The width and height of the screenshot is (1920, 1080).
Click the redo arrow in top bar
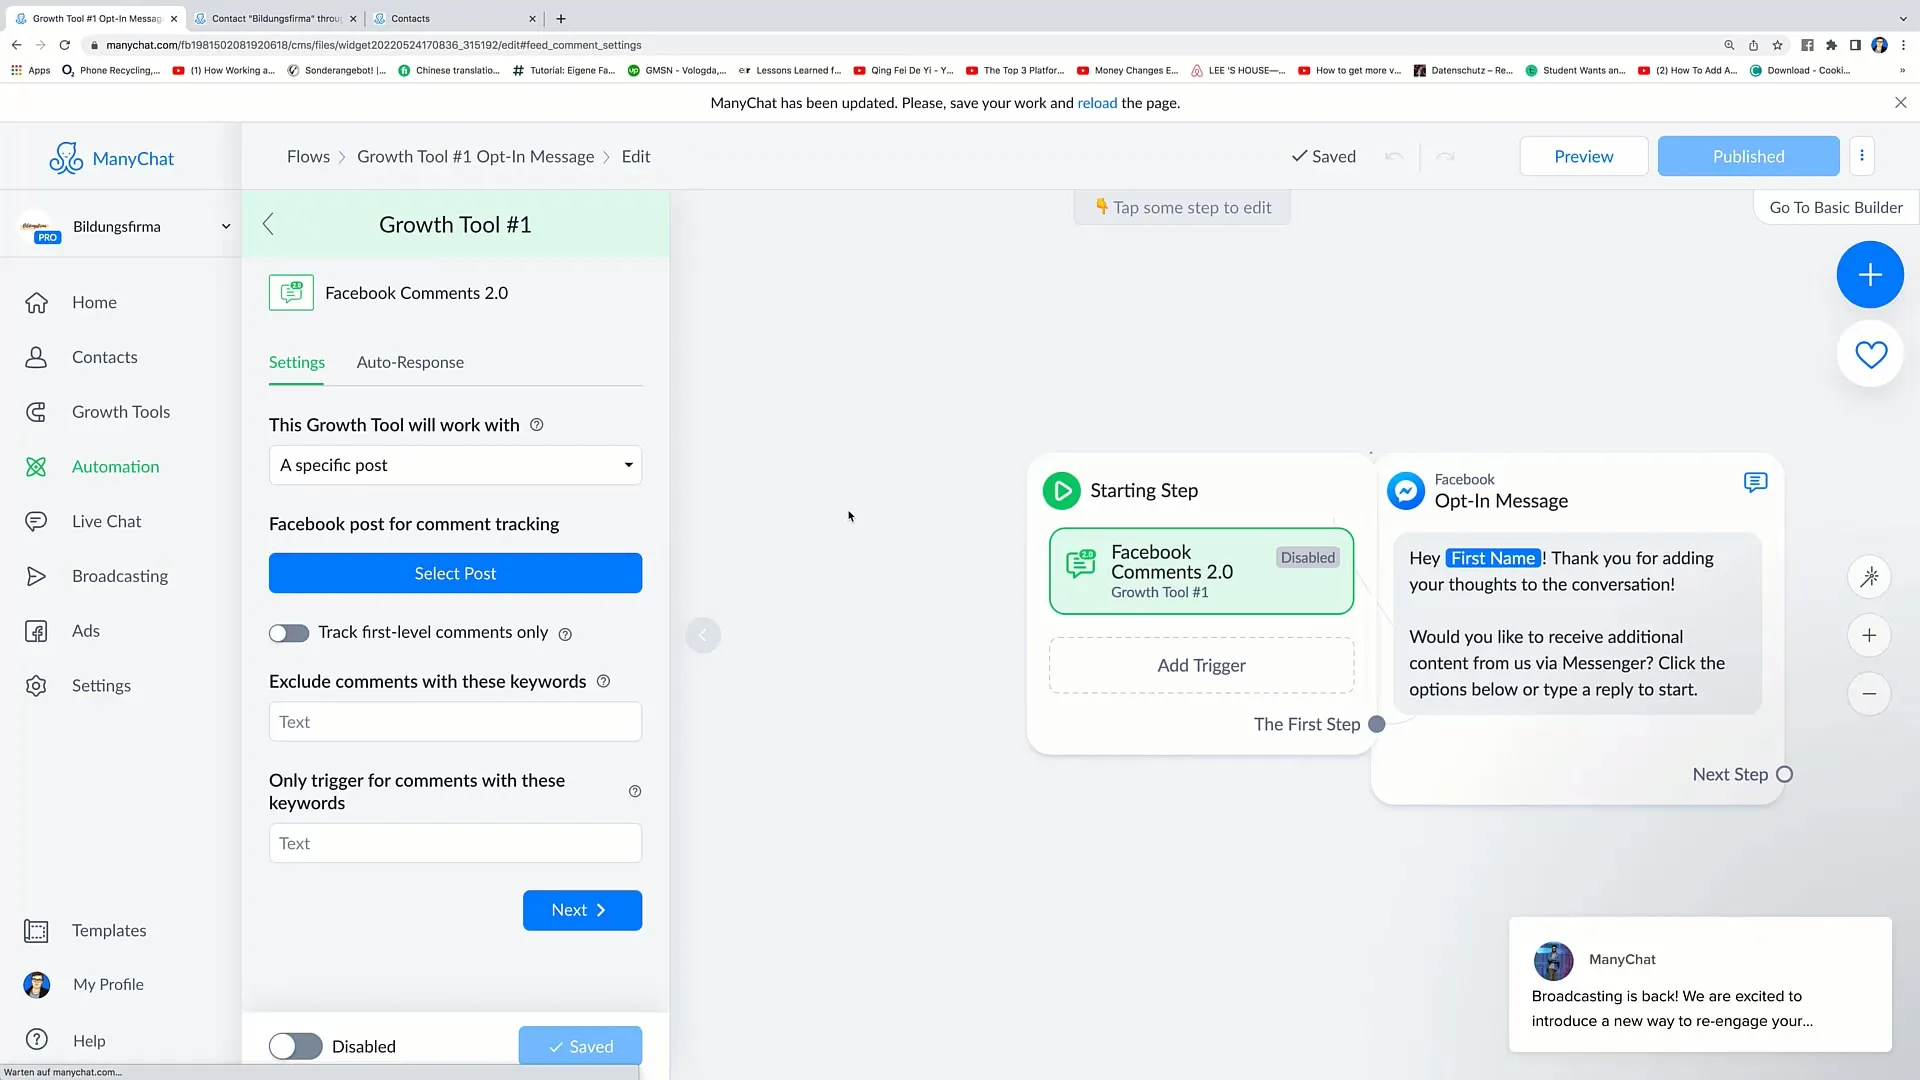(x=1445, y=157)
